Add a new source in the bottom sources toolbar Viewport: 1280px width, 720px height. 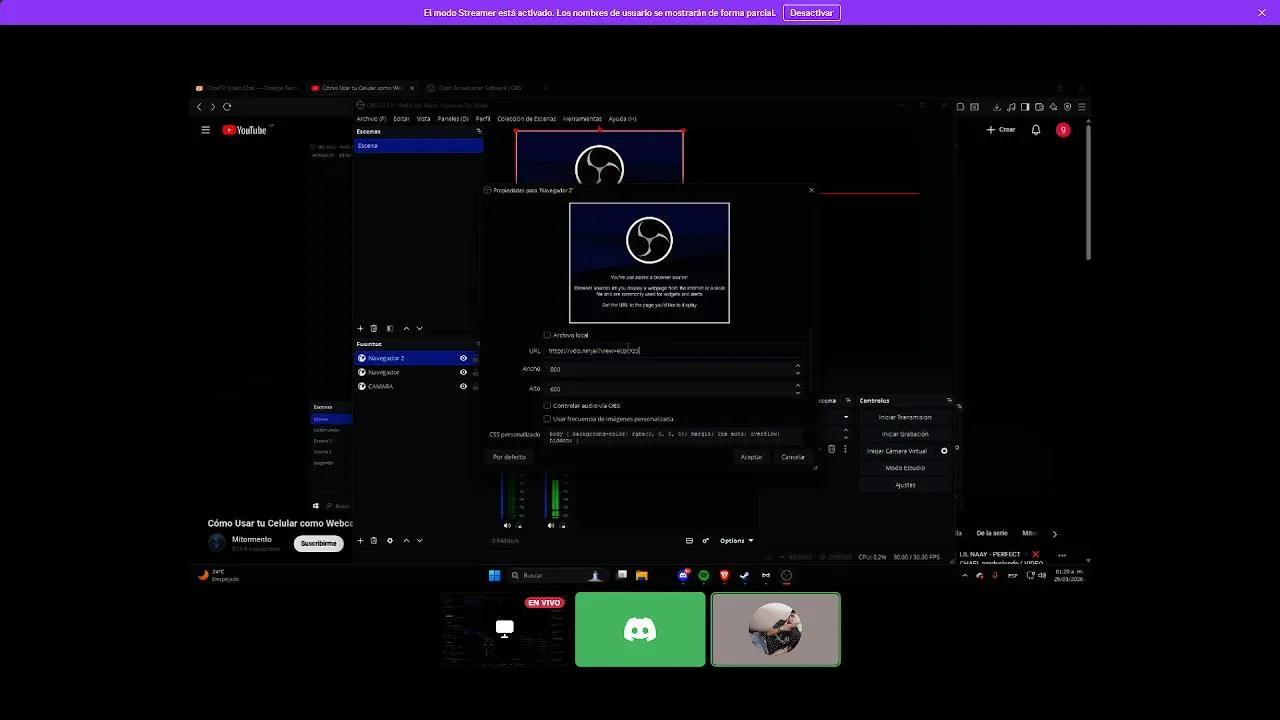(x=361, y=540)
